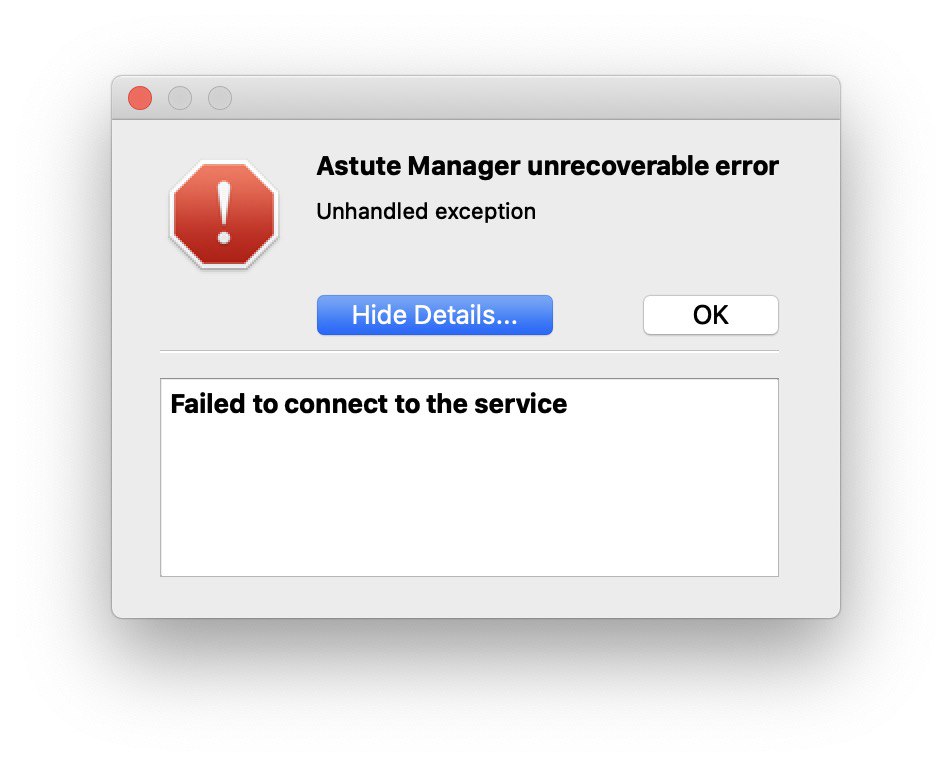Screen dimensions: 952x766
Task: Click the 'Failed to connect to the service' line
Action: click(369, 404)
